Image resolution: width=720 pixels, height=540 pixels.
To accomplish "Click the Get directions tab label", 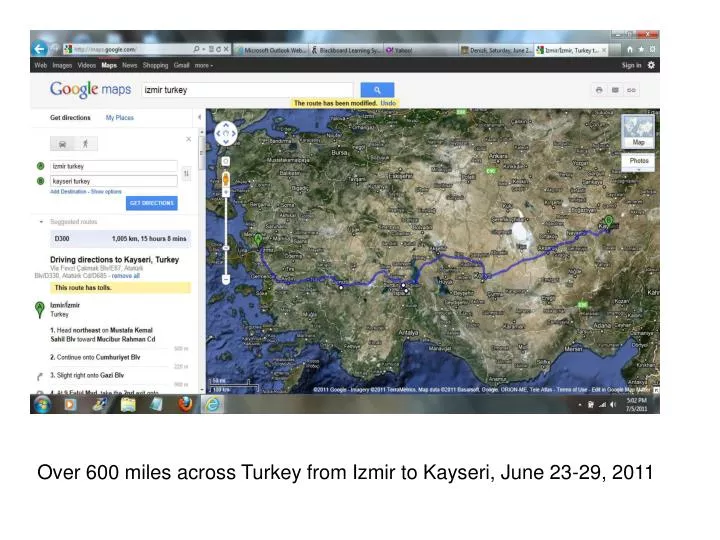I will pos(70,118).
